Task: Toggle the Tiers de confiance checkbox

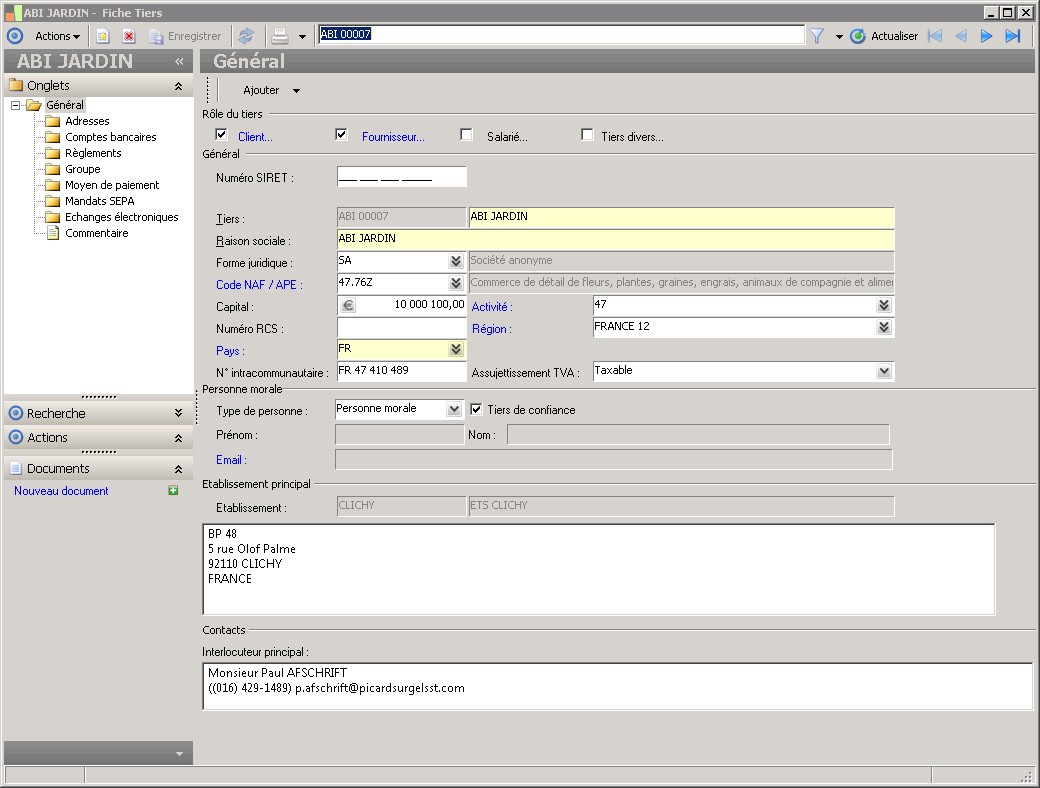Action: (477, 409)
